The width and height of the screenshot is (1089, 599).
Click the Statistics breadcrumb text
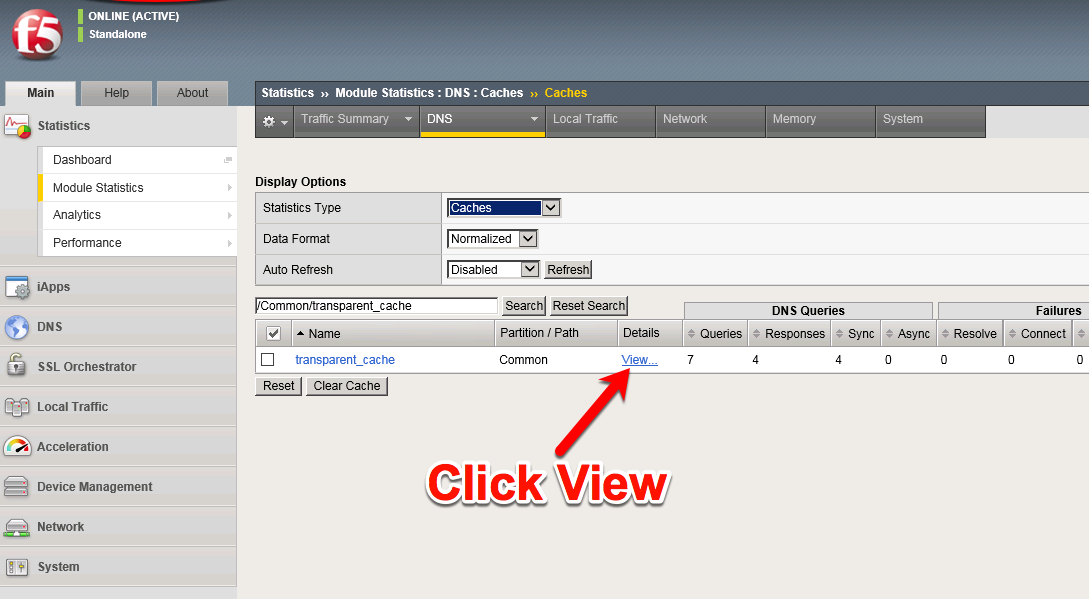(x=288, y=93)
